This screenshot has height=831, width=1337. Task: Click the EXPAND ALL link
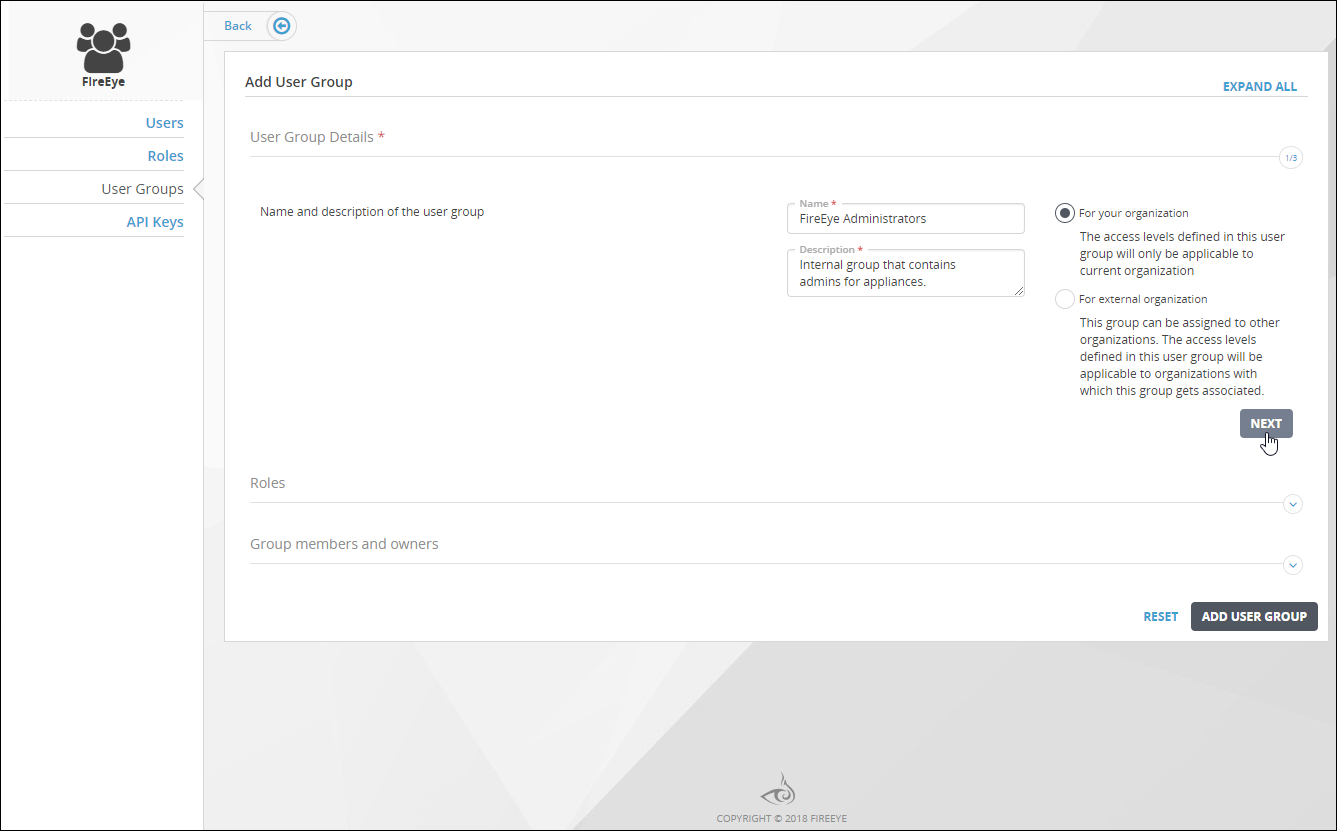pos(1260,87)
